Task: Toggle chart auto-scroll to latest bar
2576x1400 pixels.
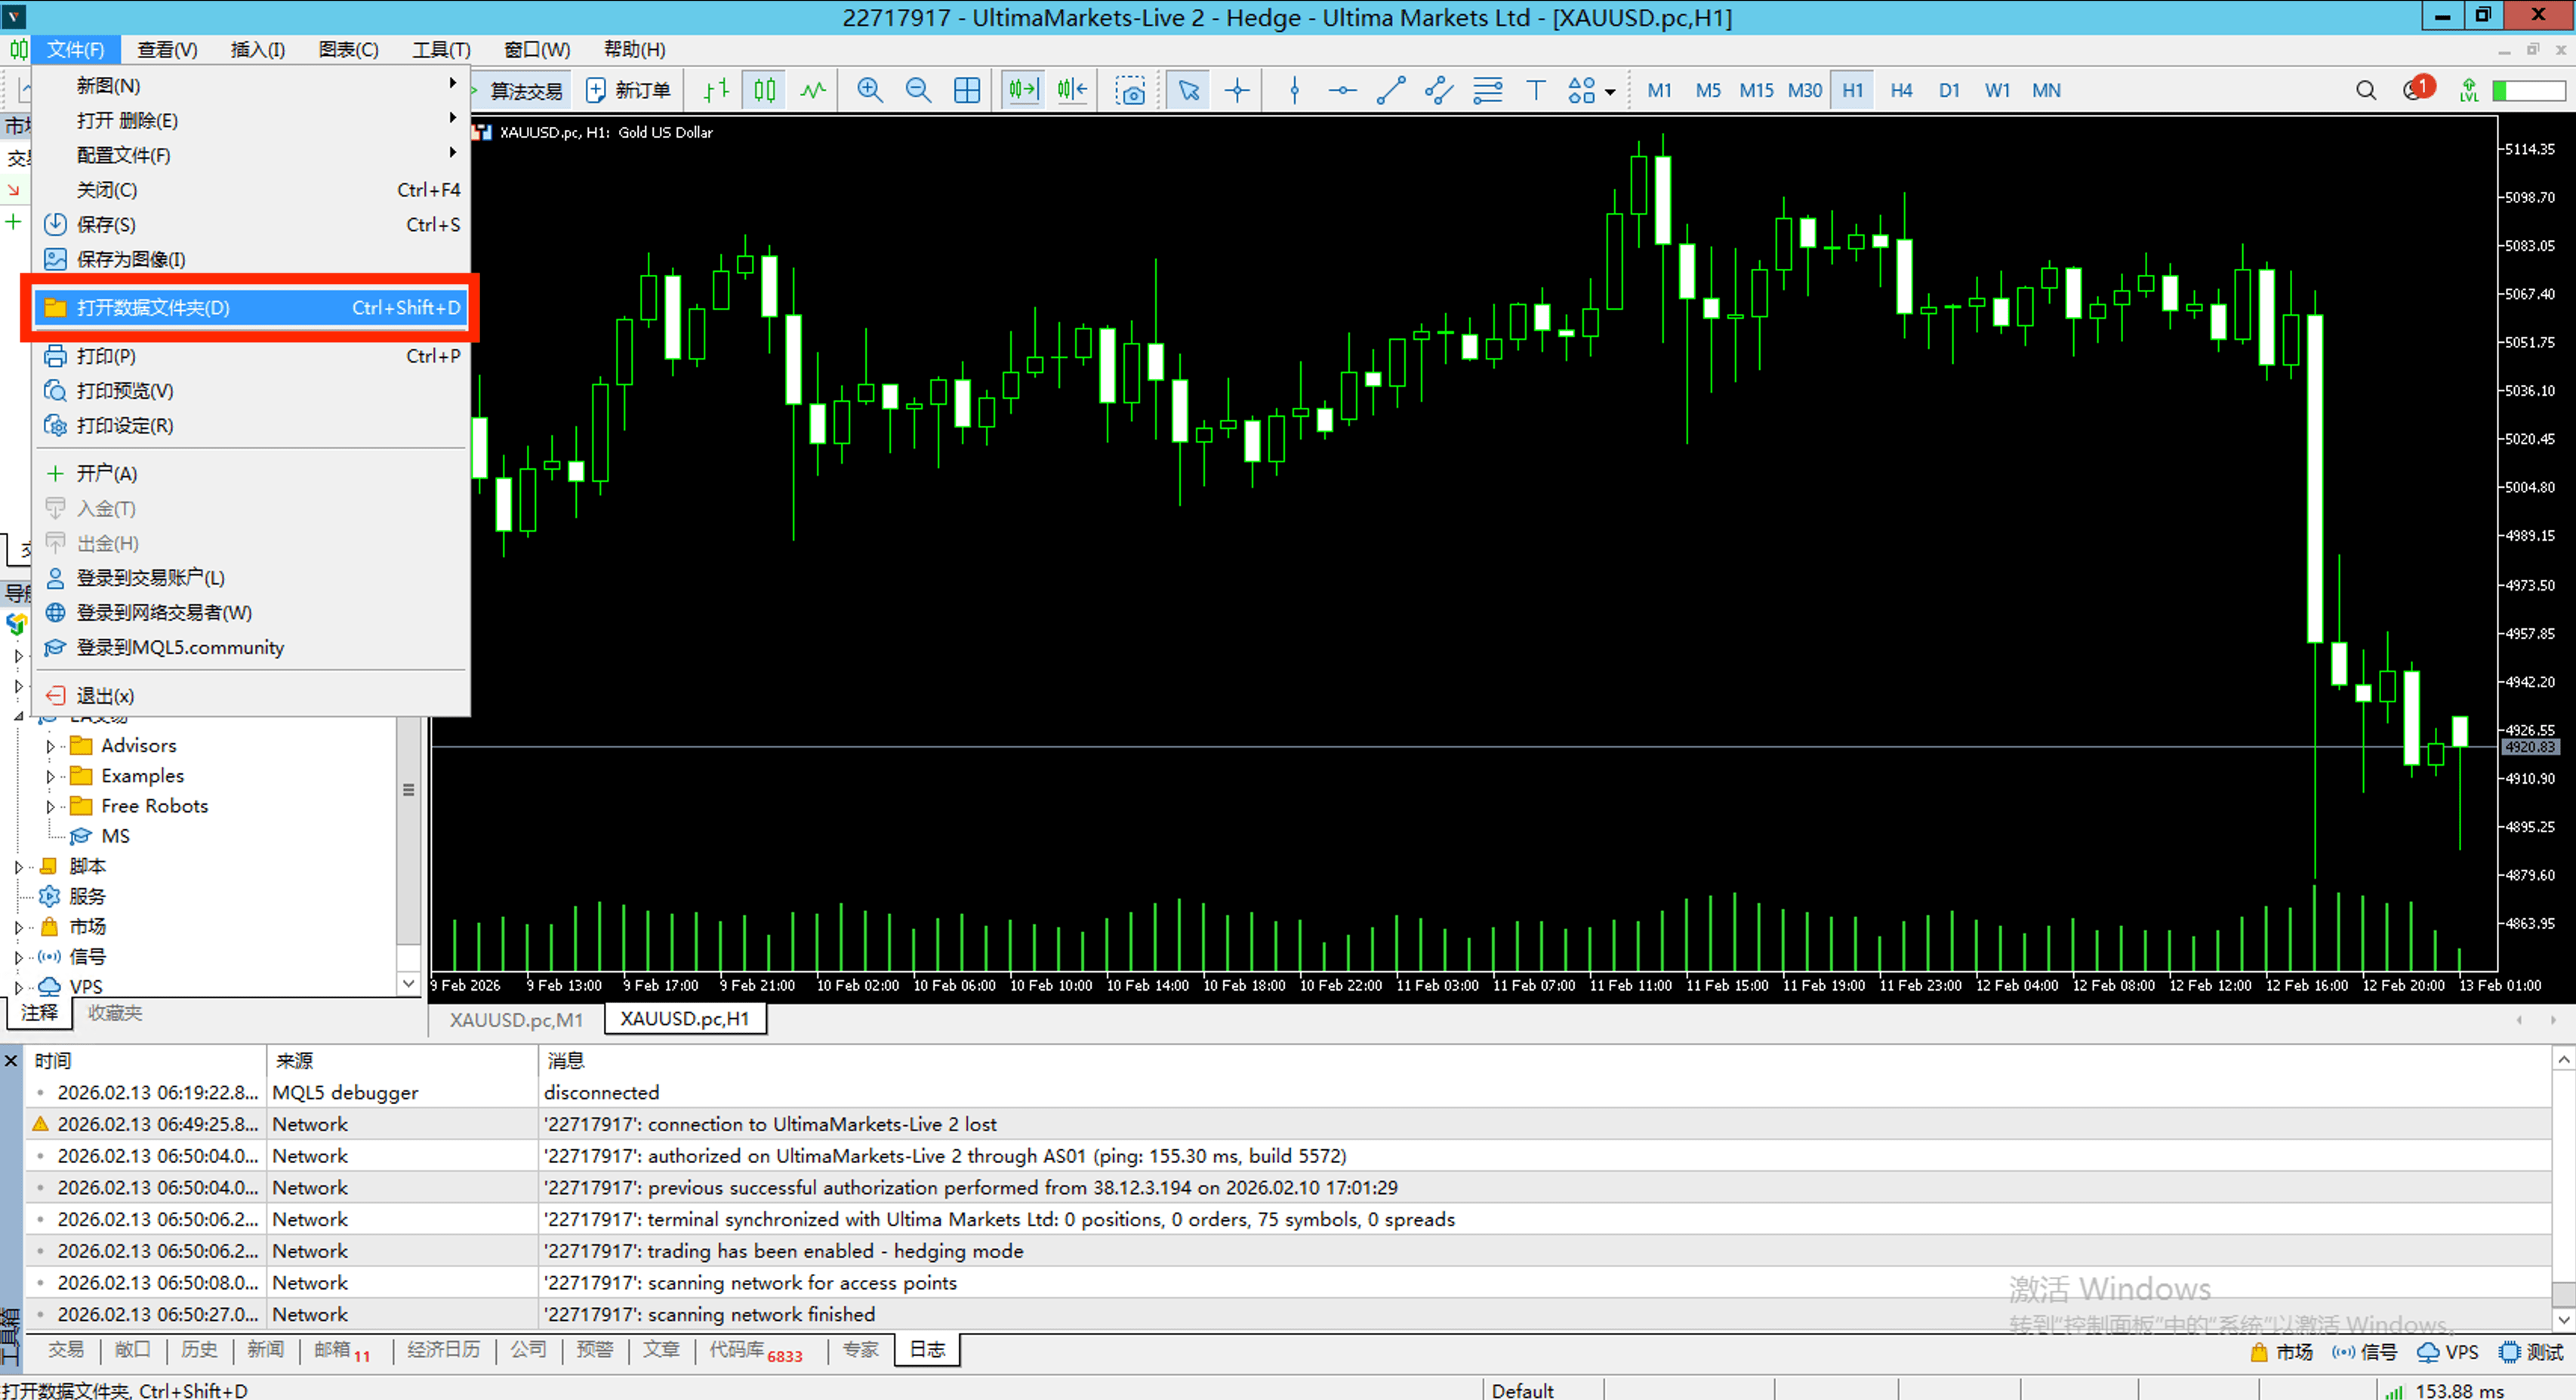Action: 1023,90
